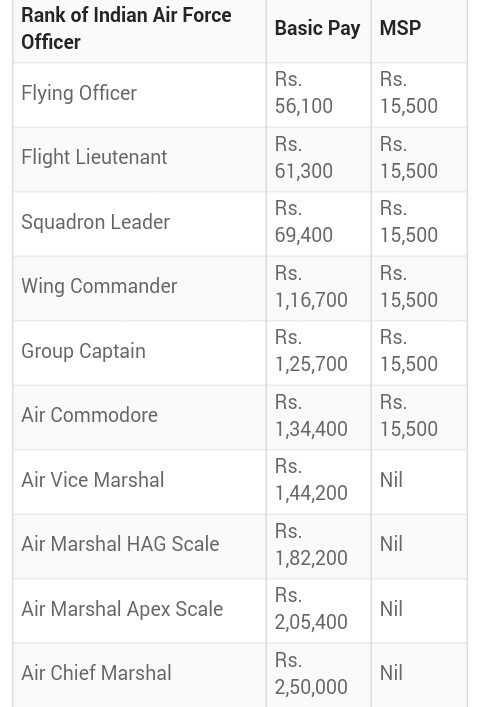Select the Air Commodore rank cell
The width and height of the screenshot is (480, 707).
(140, 418)
